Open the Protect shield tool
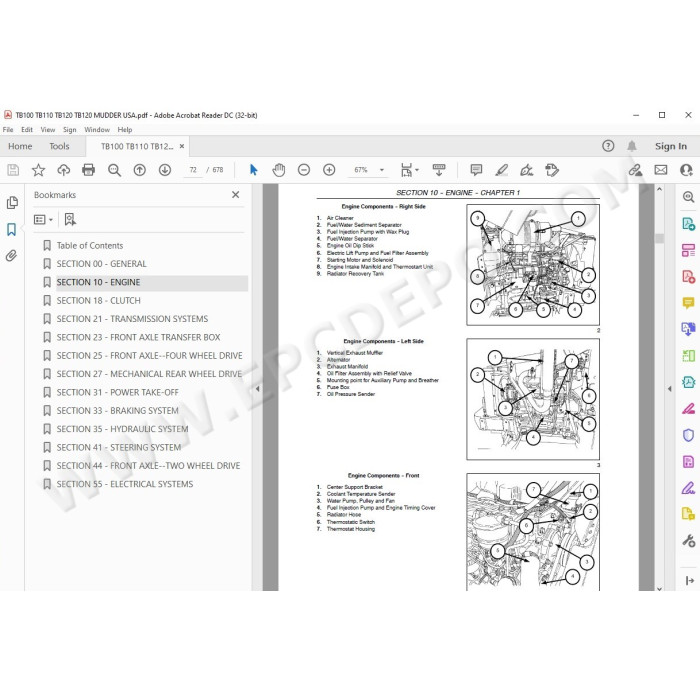 pyautogui.click(x=688, y=435)
